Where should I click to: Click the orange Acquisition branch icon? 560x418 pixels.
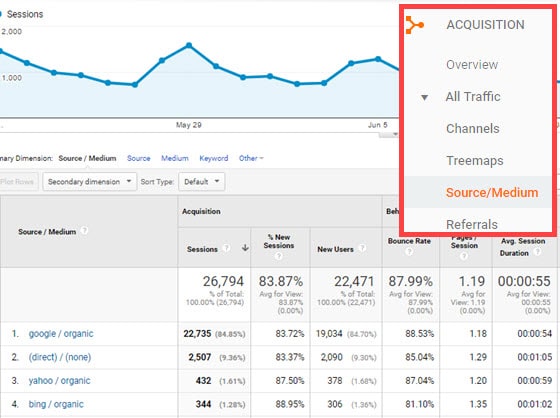[414, 25]
